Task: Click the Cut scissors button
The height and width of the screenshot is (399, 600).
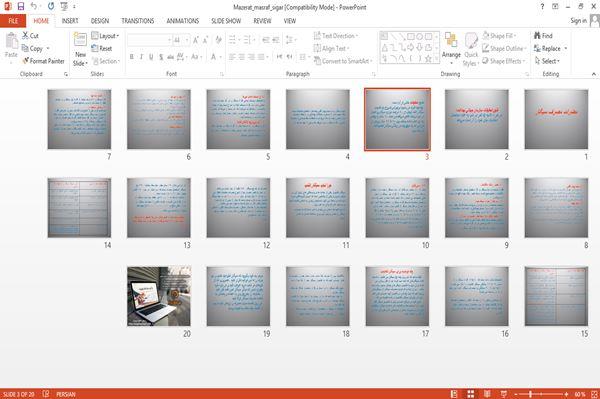Action: coord(30,36)
